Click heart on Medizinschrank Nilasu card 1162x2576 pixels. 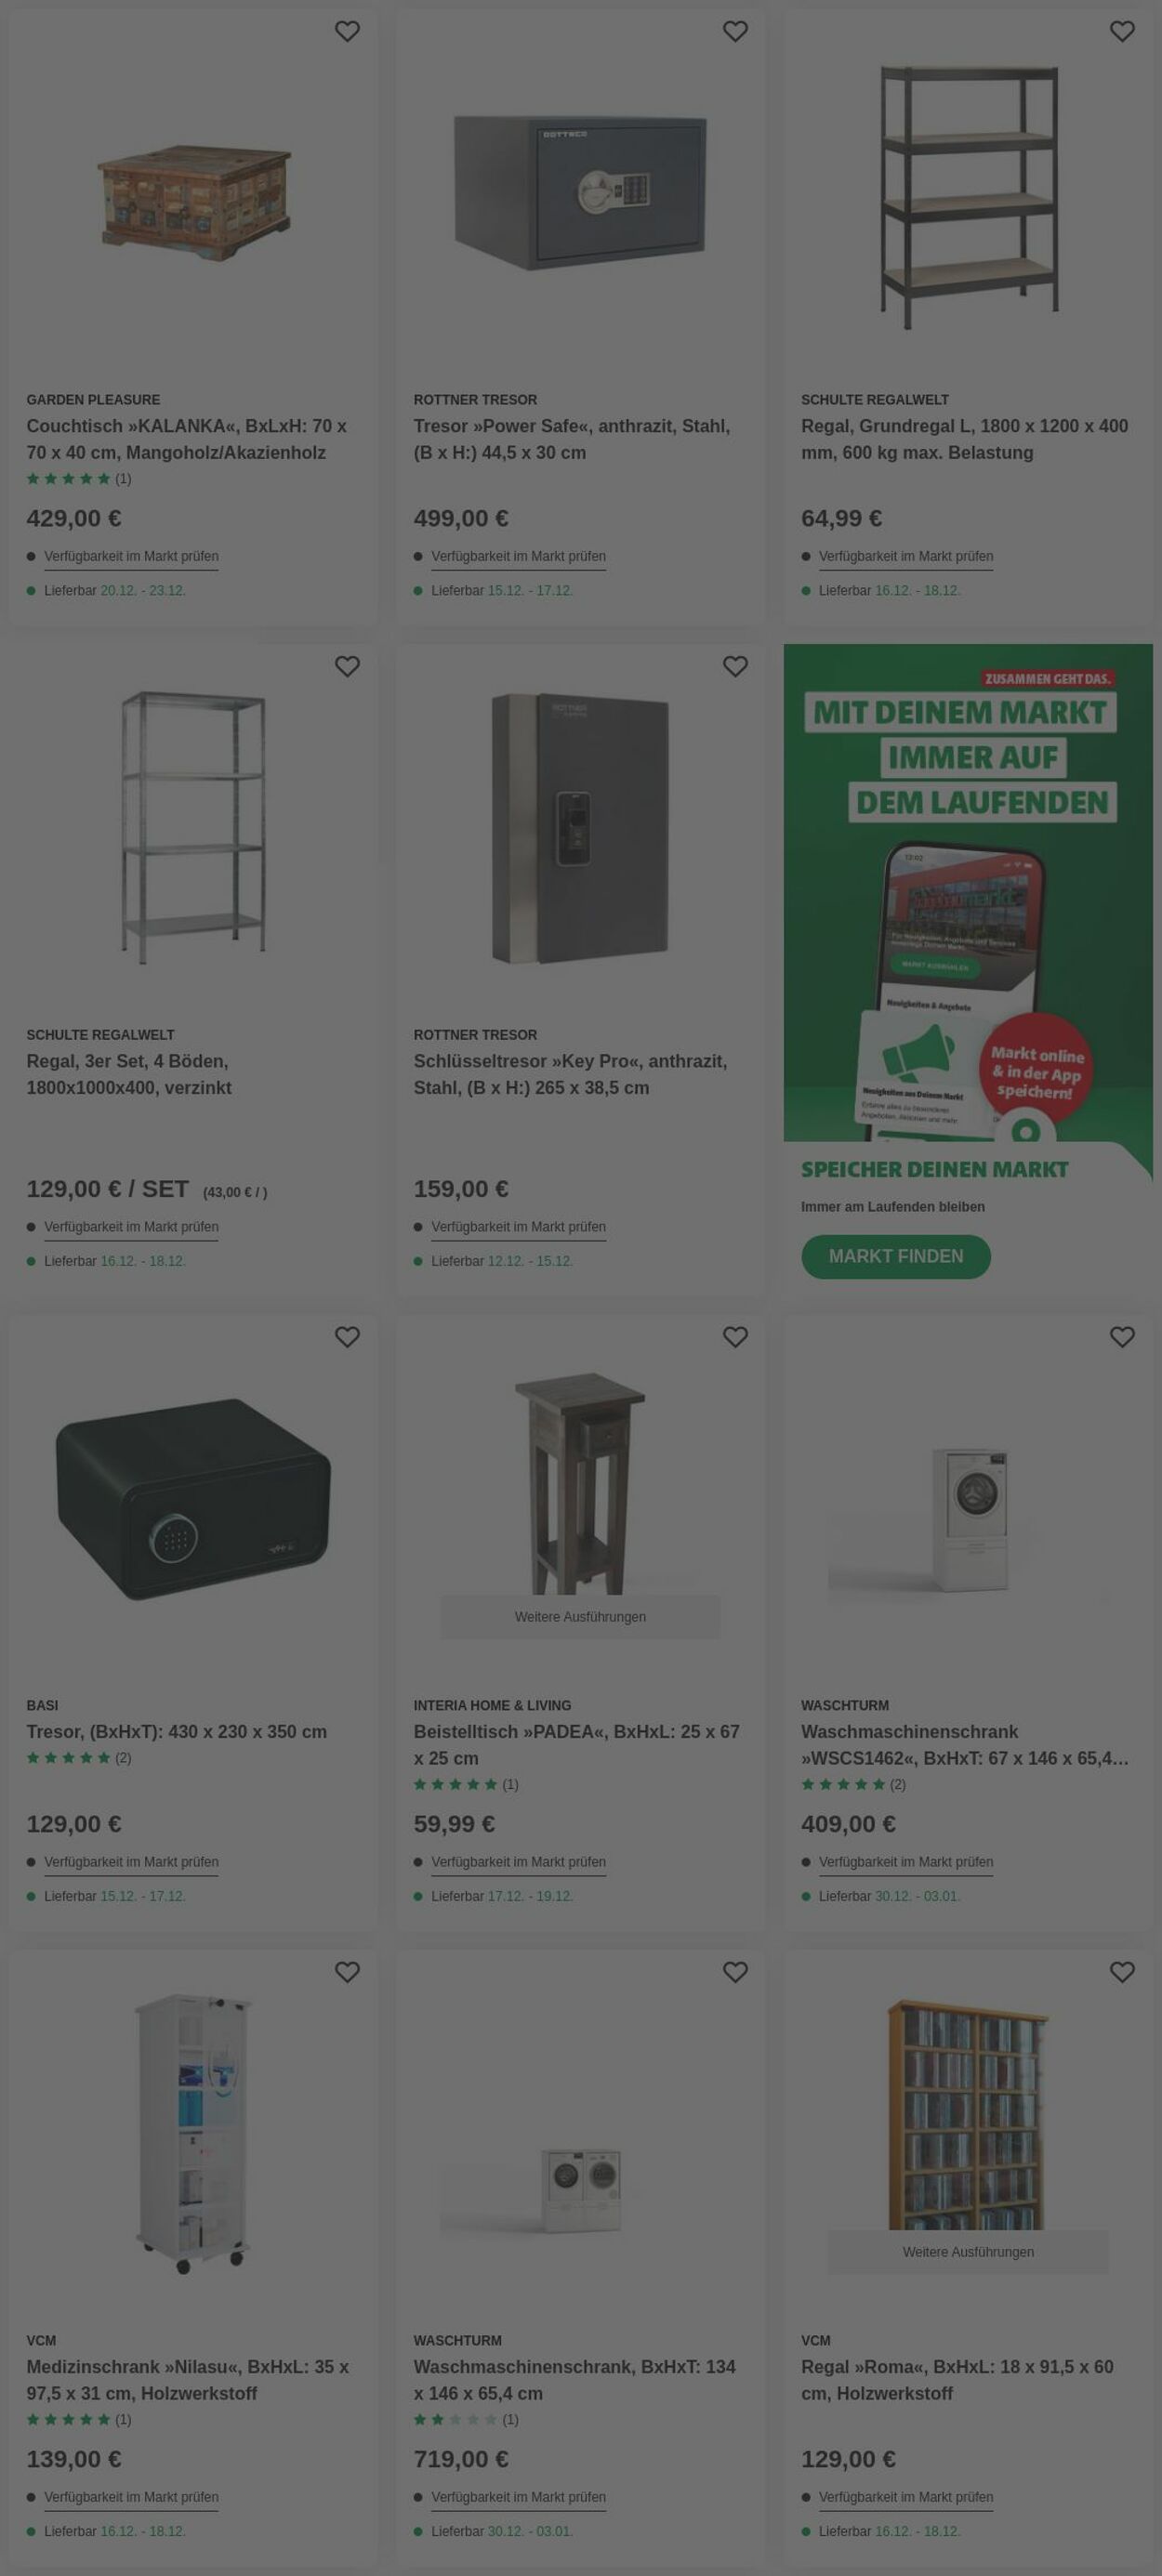coord(347,1972)
